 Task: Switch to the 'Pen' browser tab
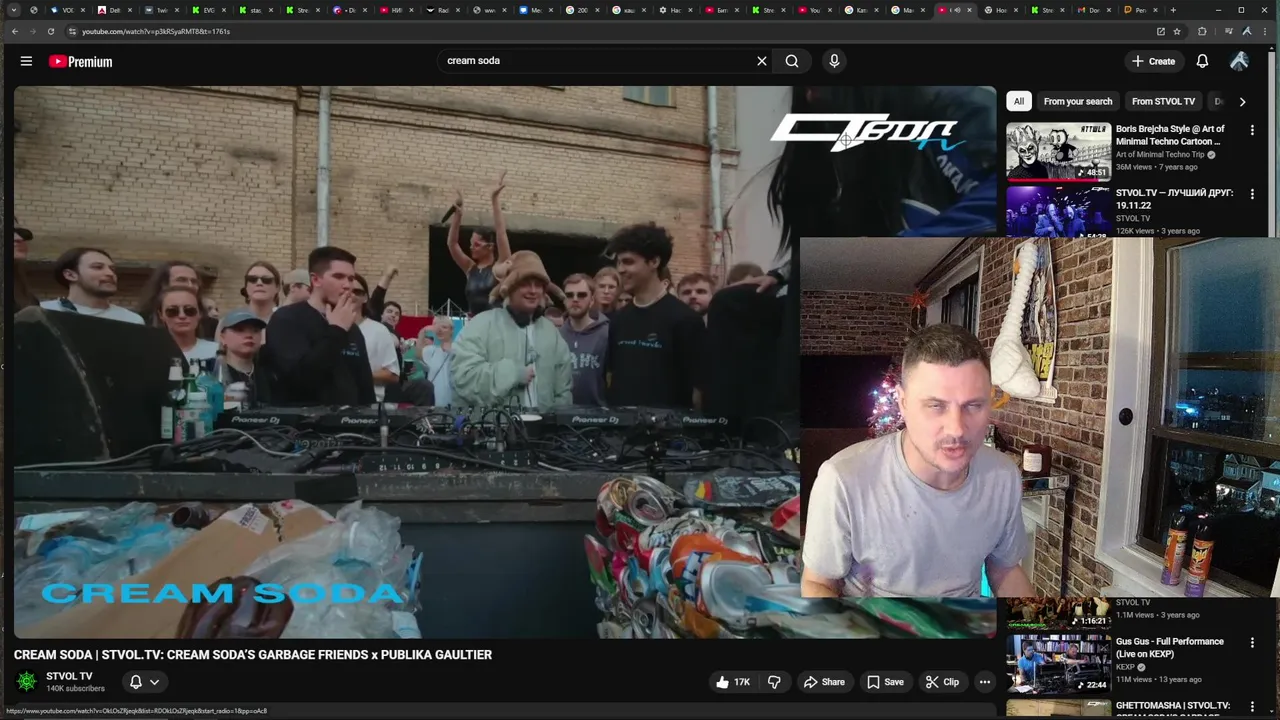click(x=1140, y=10)
